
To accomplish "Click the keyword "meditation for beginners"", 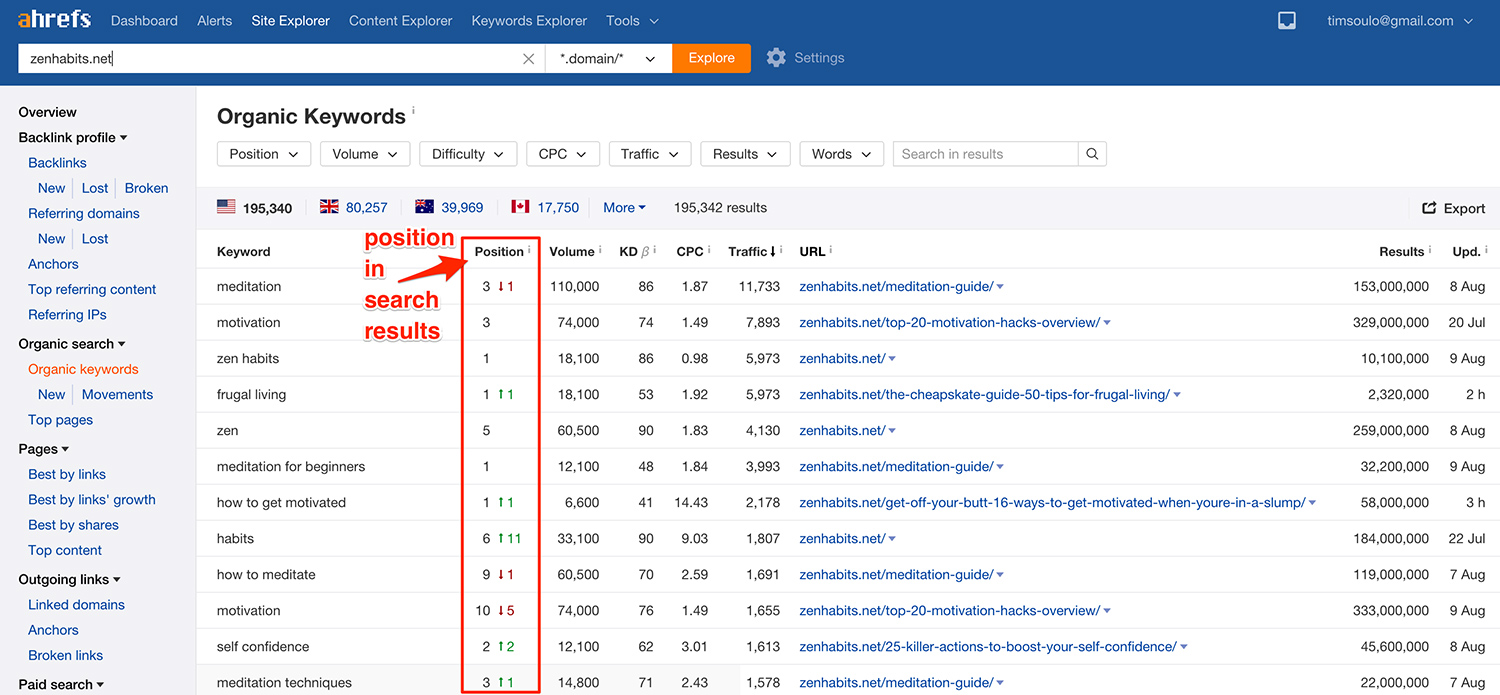I will pos(291,467).
